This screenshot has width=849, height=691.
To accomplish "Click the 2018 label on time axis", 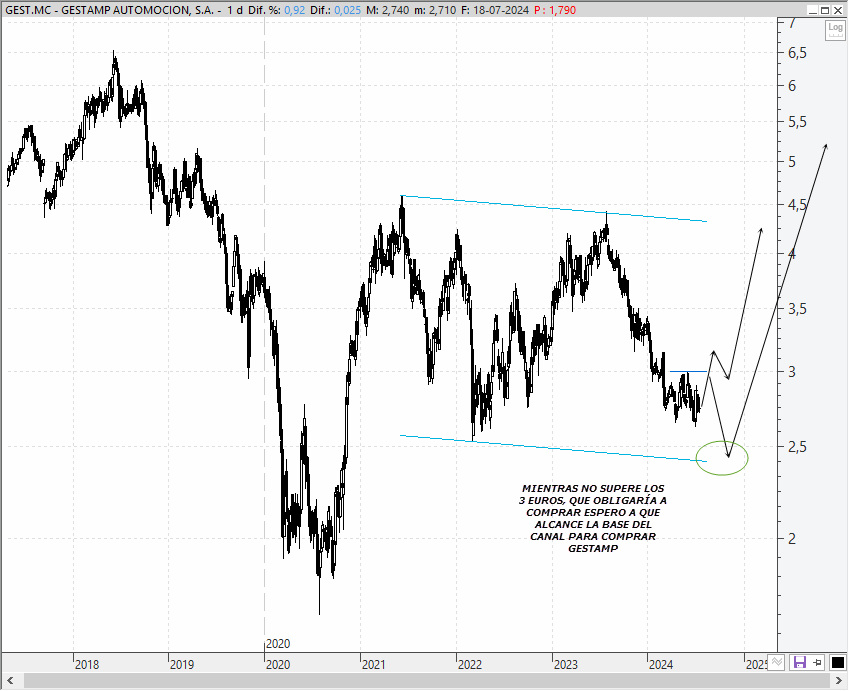I will (87, 664).
